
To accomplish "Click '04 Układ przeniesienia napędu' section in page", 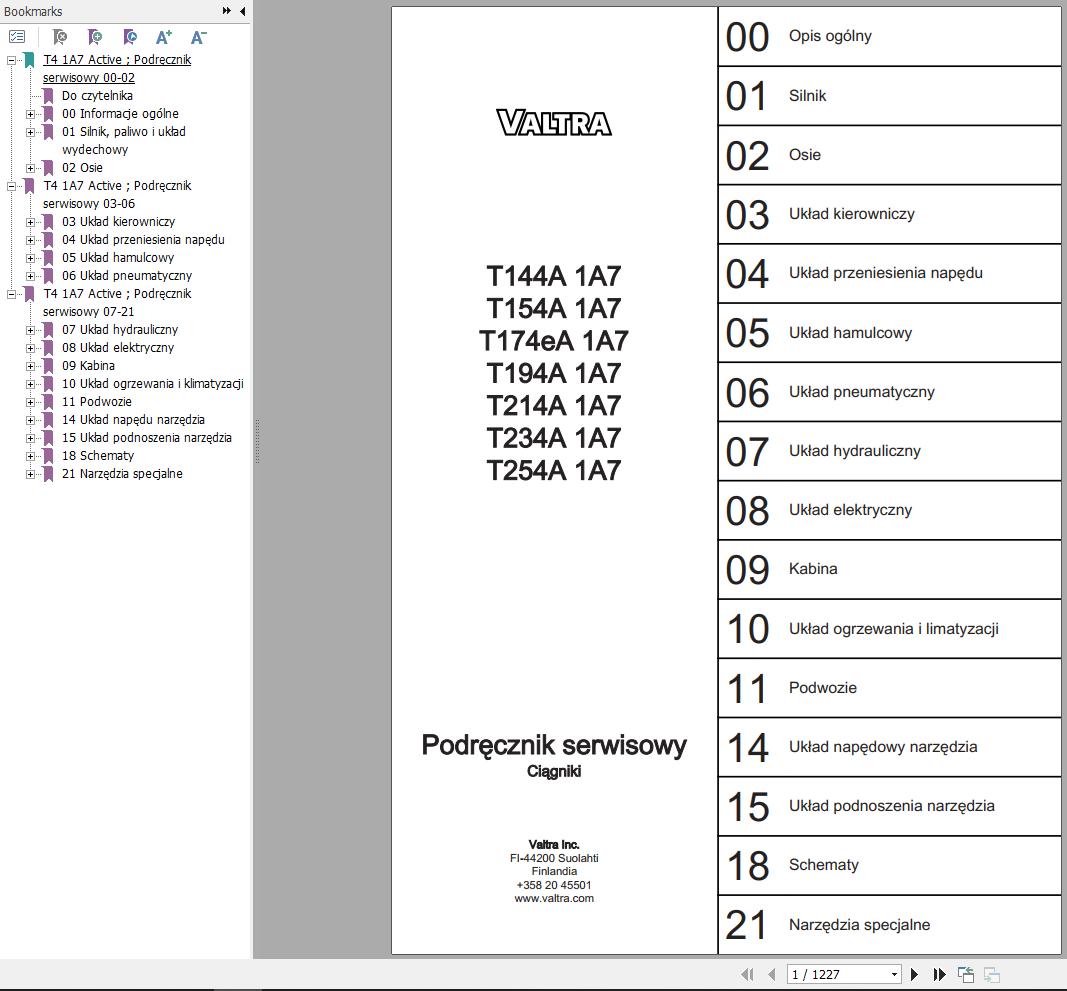I will 889,274.
